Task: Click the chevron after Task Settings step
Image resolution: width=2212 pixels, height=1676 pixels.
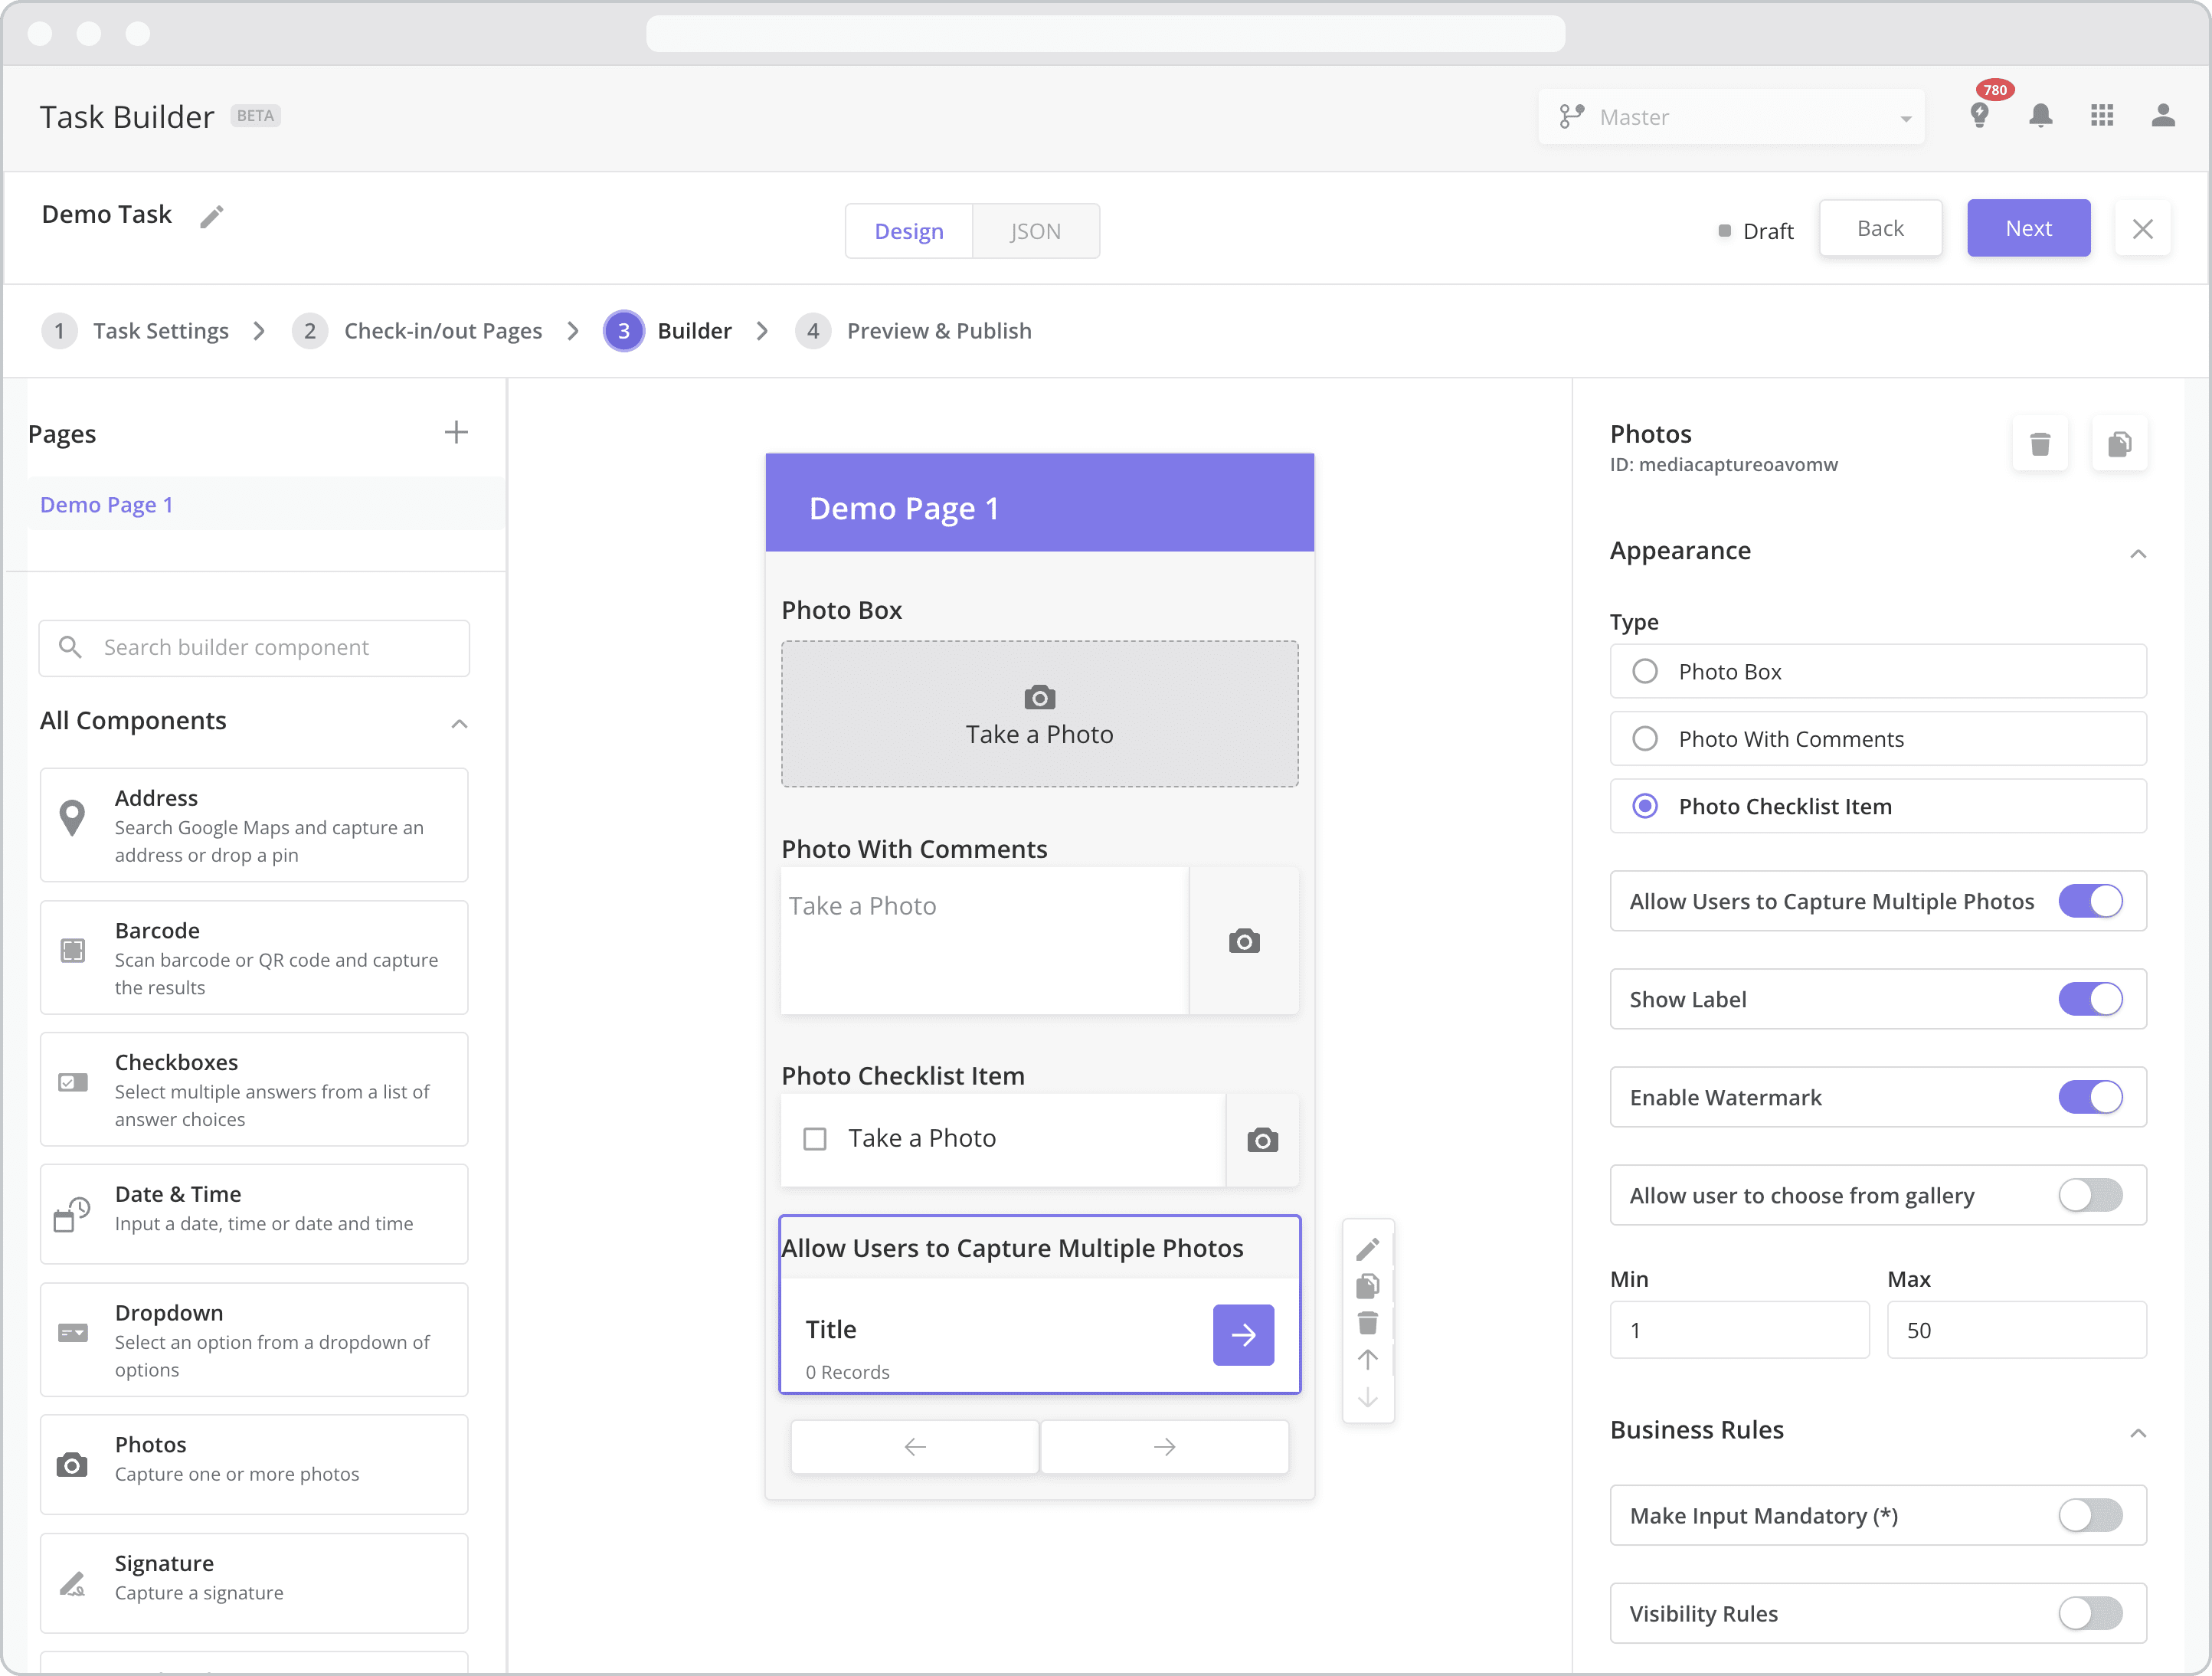Action: coord(259,331)
